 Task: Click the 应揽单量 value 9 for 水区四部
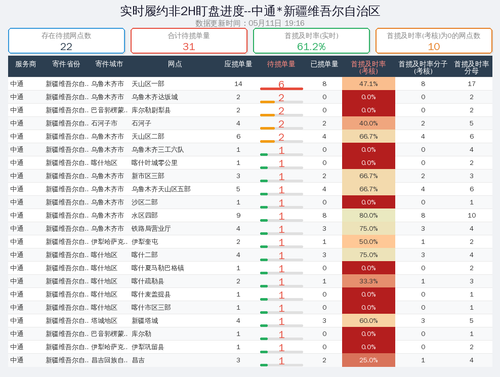click(238, 215)
